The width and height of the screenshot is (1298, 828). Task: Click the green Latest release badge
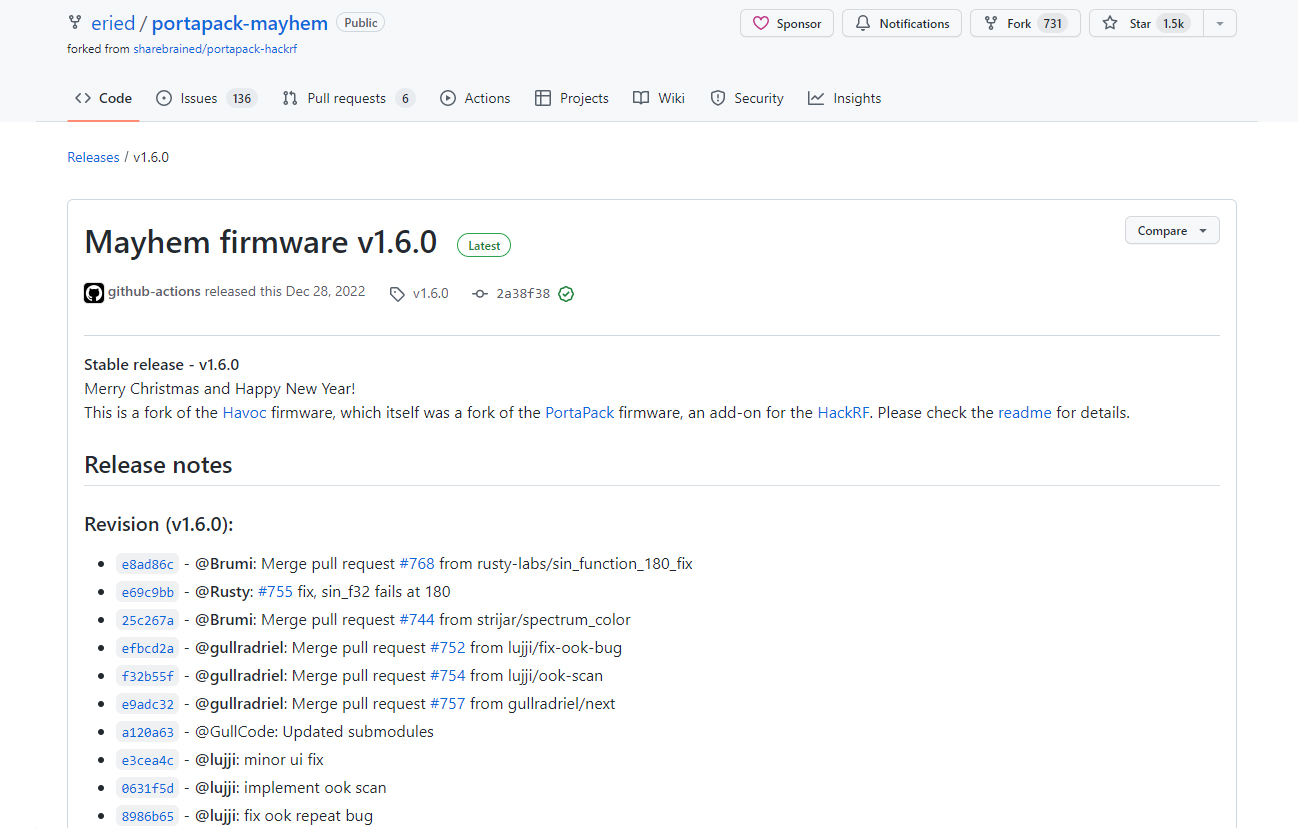coord(484,245)
